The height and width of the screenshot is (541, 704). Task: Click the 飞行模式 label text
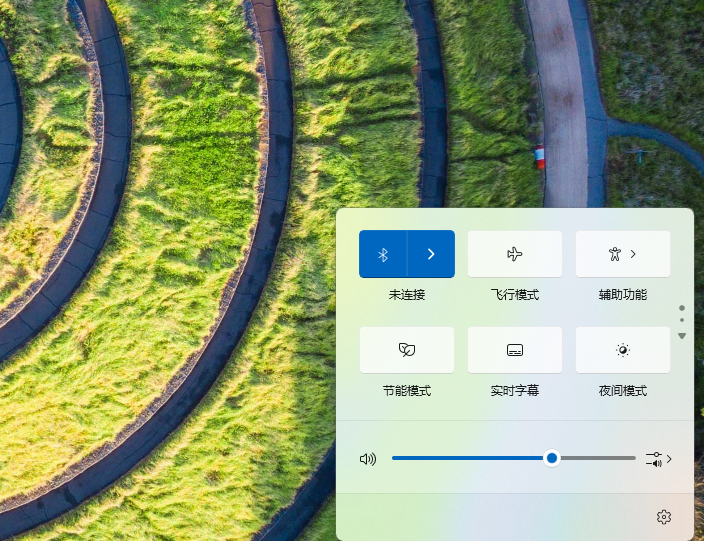(x=515, y=295)
